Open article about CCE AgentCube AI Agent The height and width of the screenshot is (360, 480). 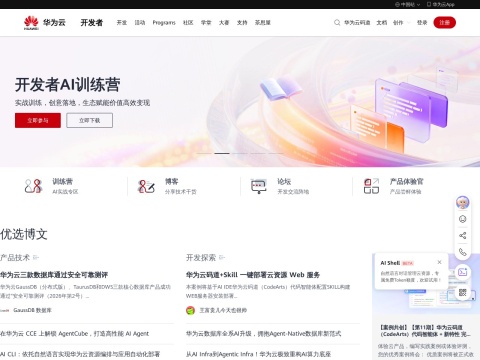tap(74, 334)
